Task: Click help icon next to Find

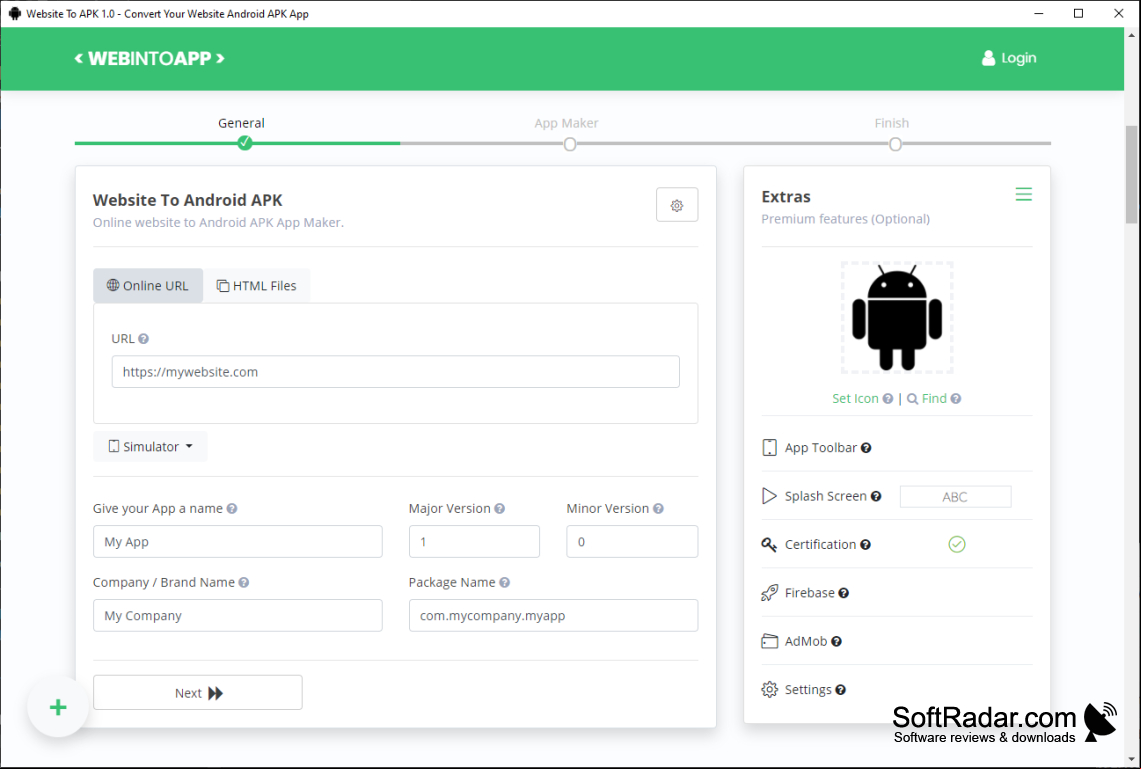Action: pos(955,399)
